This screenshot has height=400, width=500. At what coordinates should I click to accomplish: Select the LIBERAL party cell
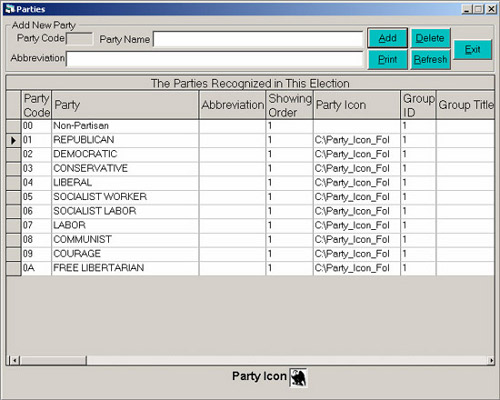[125, 183]
